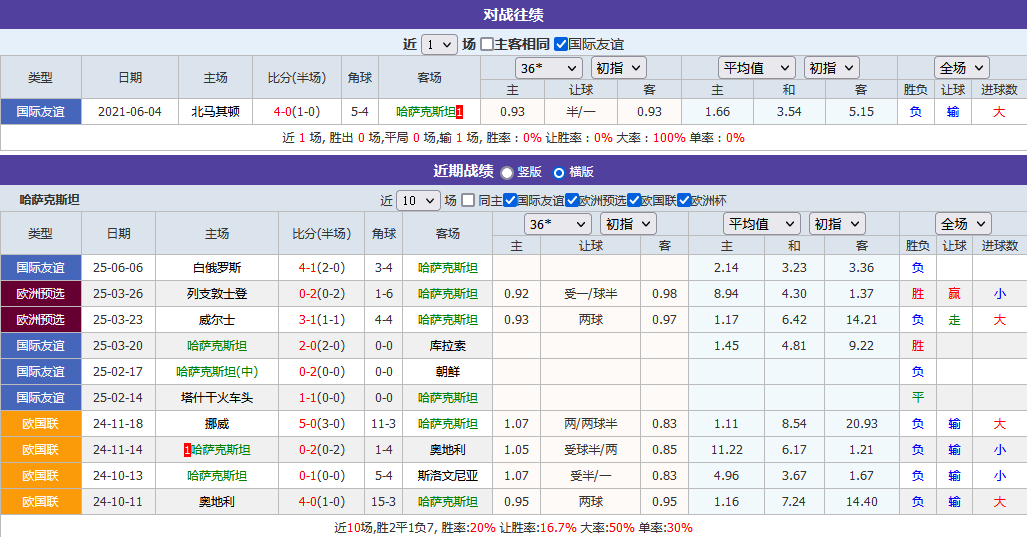Click score 1-1 in 25-02-14 row
1027x537 pixels.
pyautogui.click(x=308, y=398)
